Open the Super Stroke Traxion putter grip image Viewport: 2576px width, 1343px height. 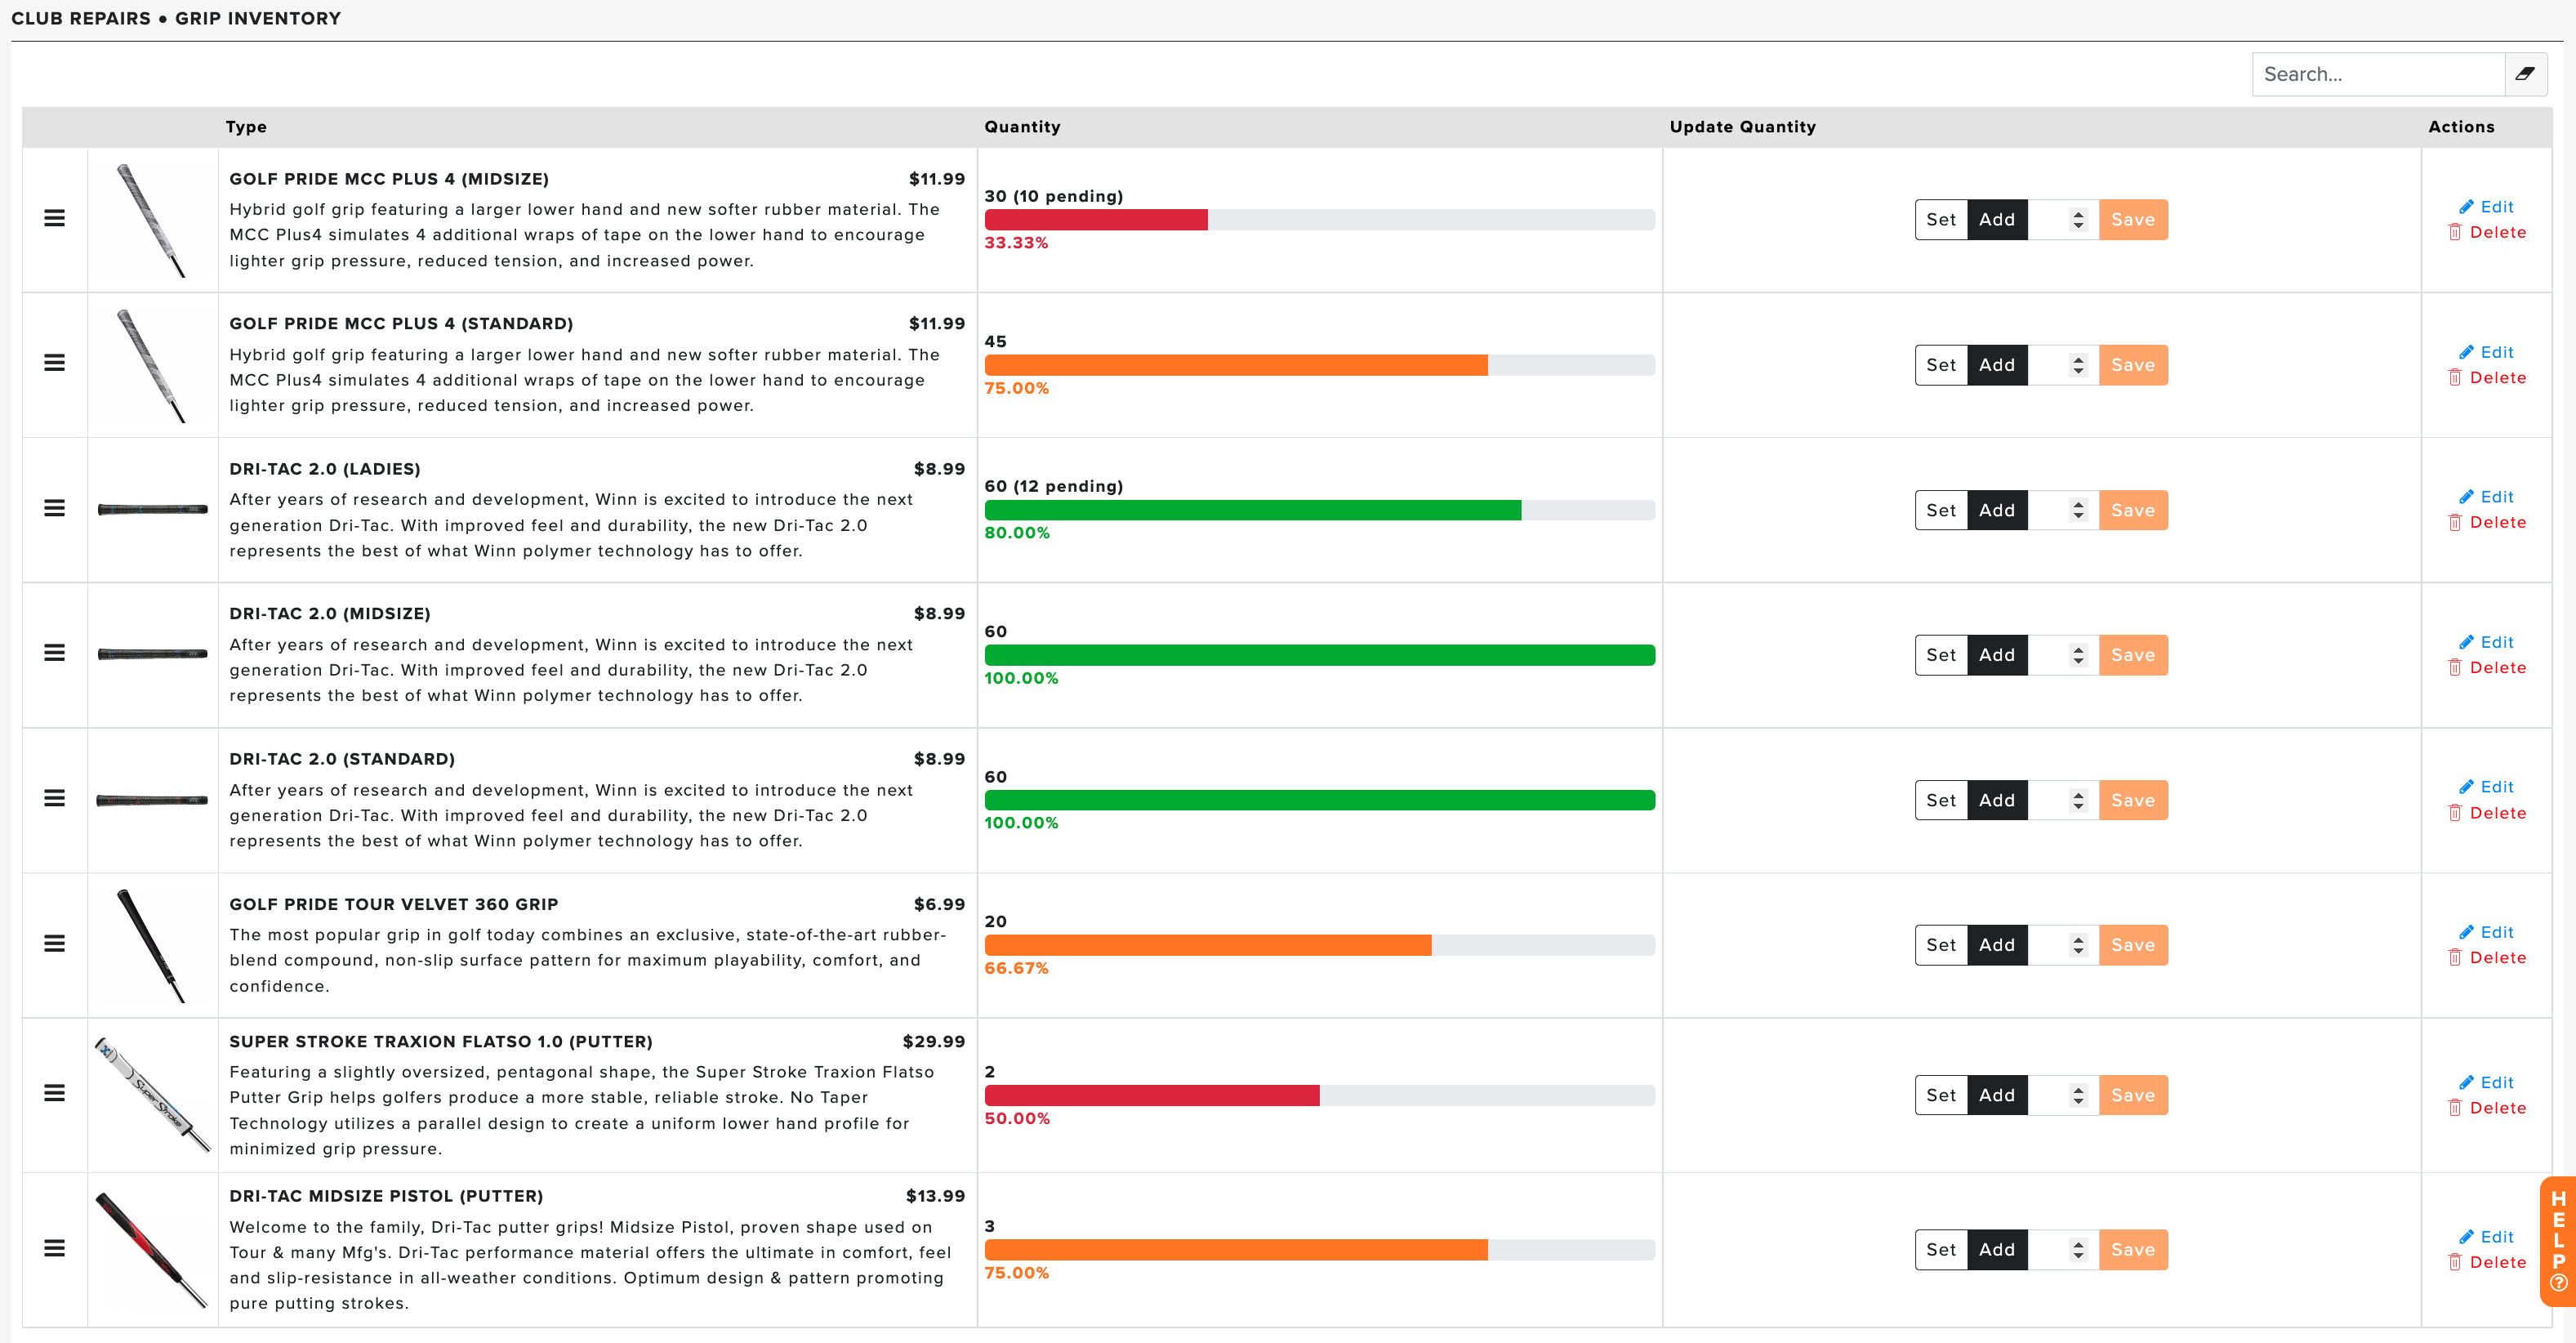click(x=152, y=1094)
